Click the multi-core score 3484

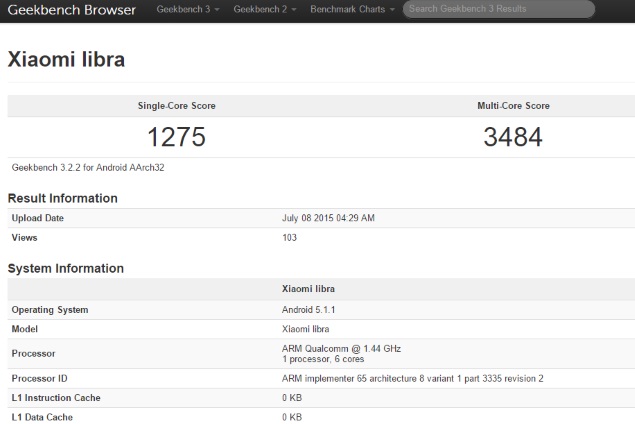pyautogui.click(x=512, y=137)
